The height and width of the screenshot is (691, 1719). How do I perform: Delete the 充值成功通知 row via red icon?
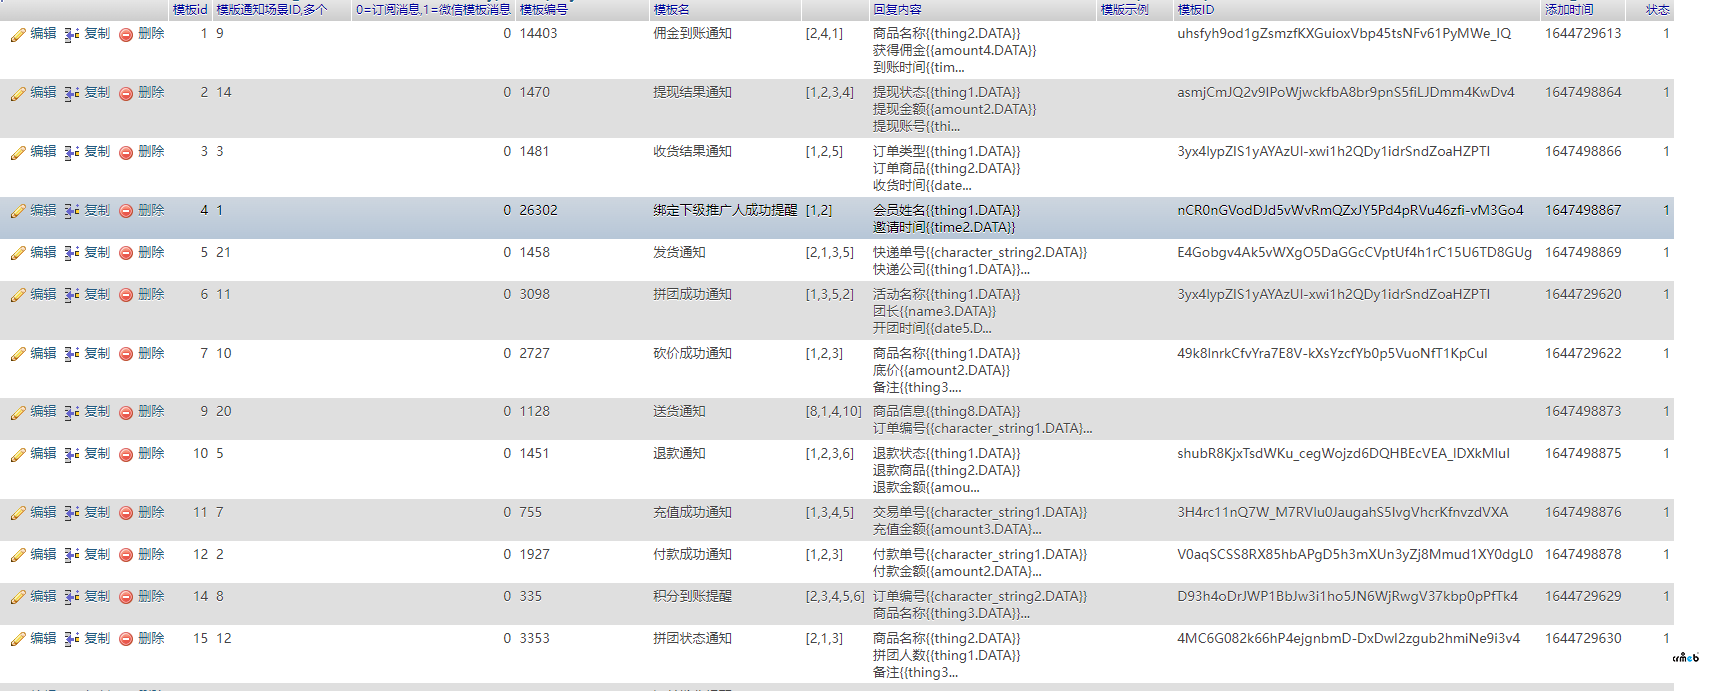[x=126, y=514]
